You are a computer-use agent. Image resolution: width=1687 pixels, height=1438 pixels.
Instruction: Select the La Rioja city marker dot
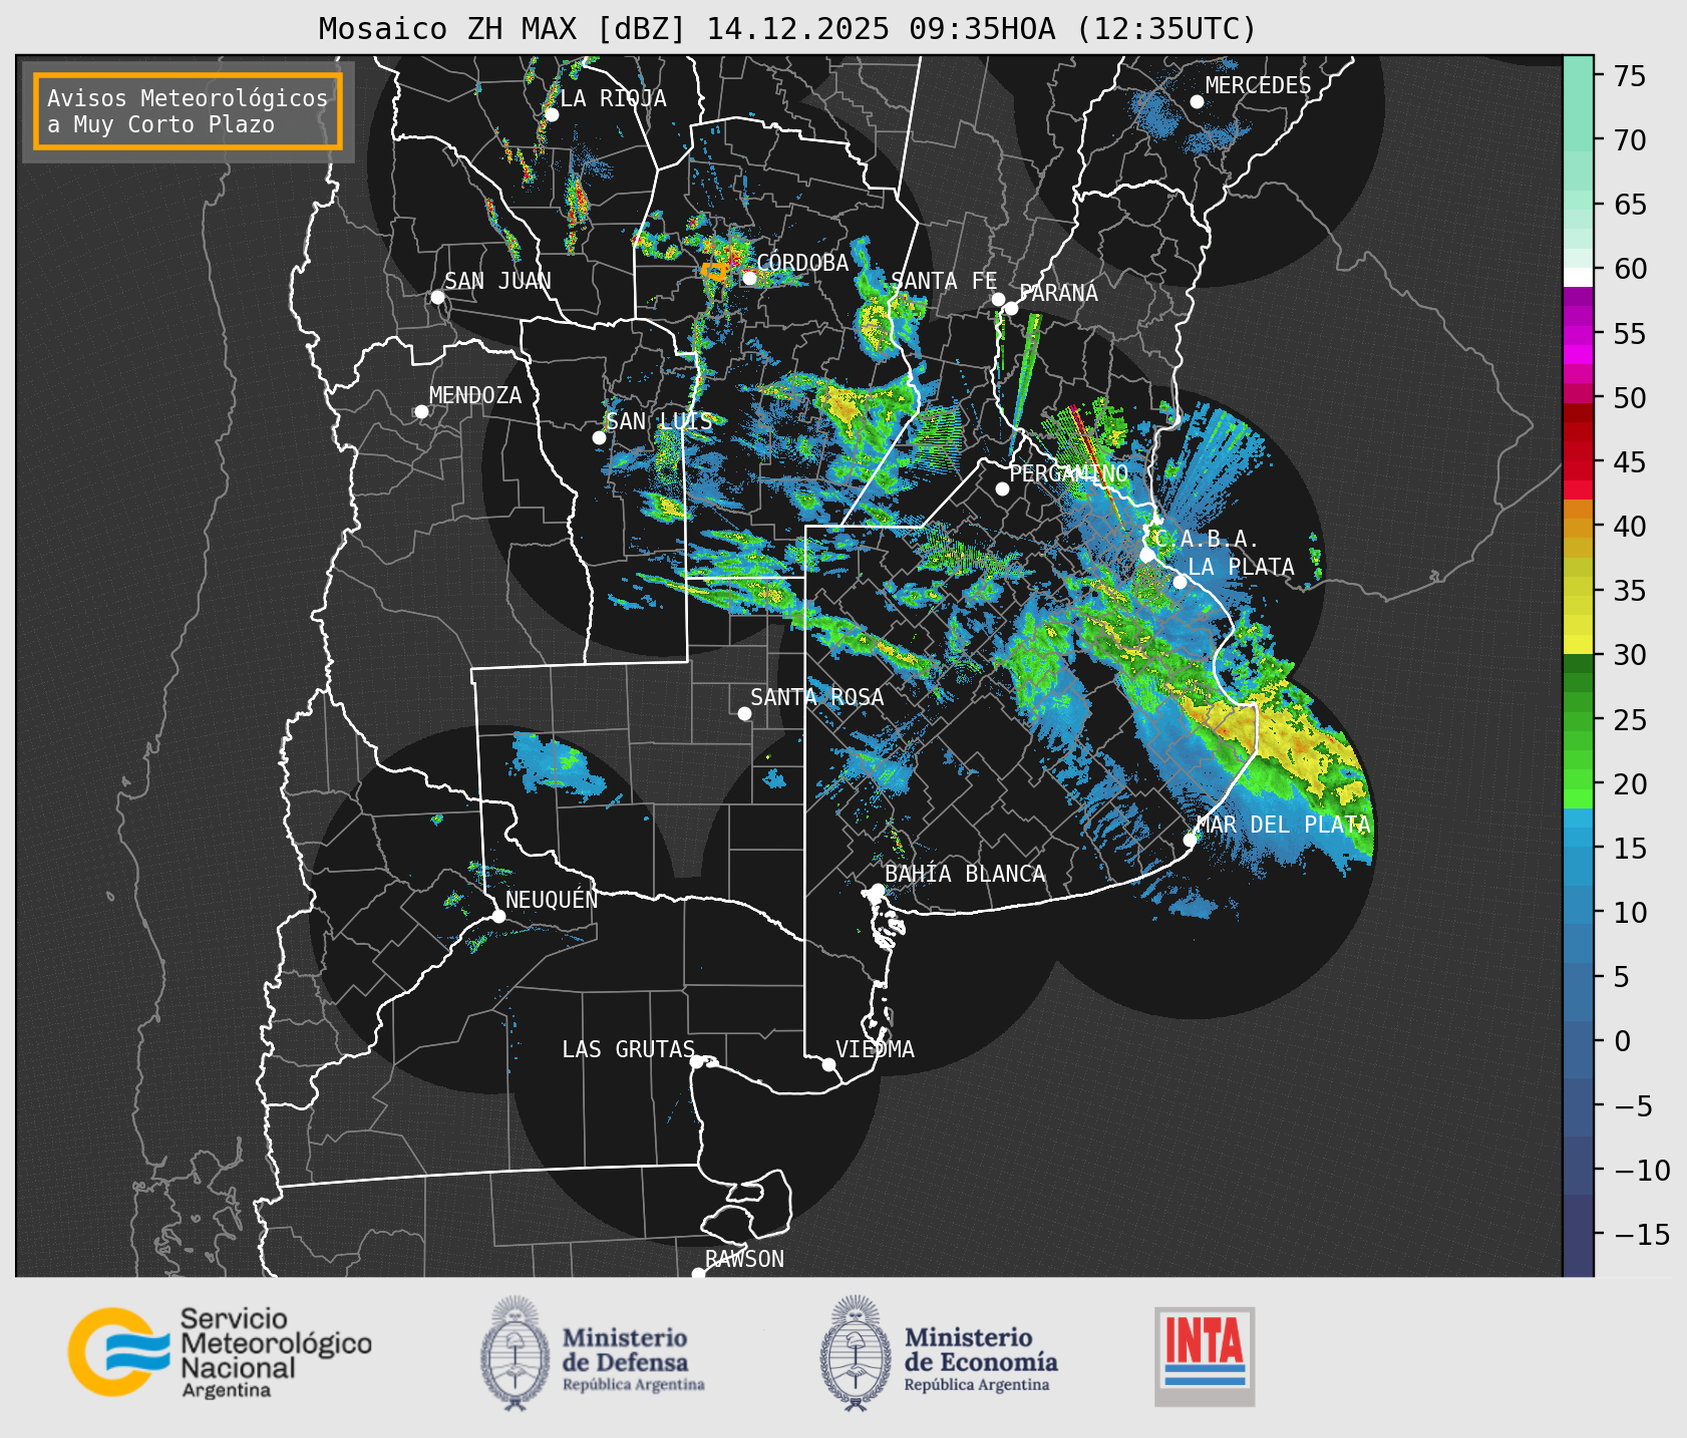tap(551, 114)
